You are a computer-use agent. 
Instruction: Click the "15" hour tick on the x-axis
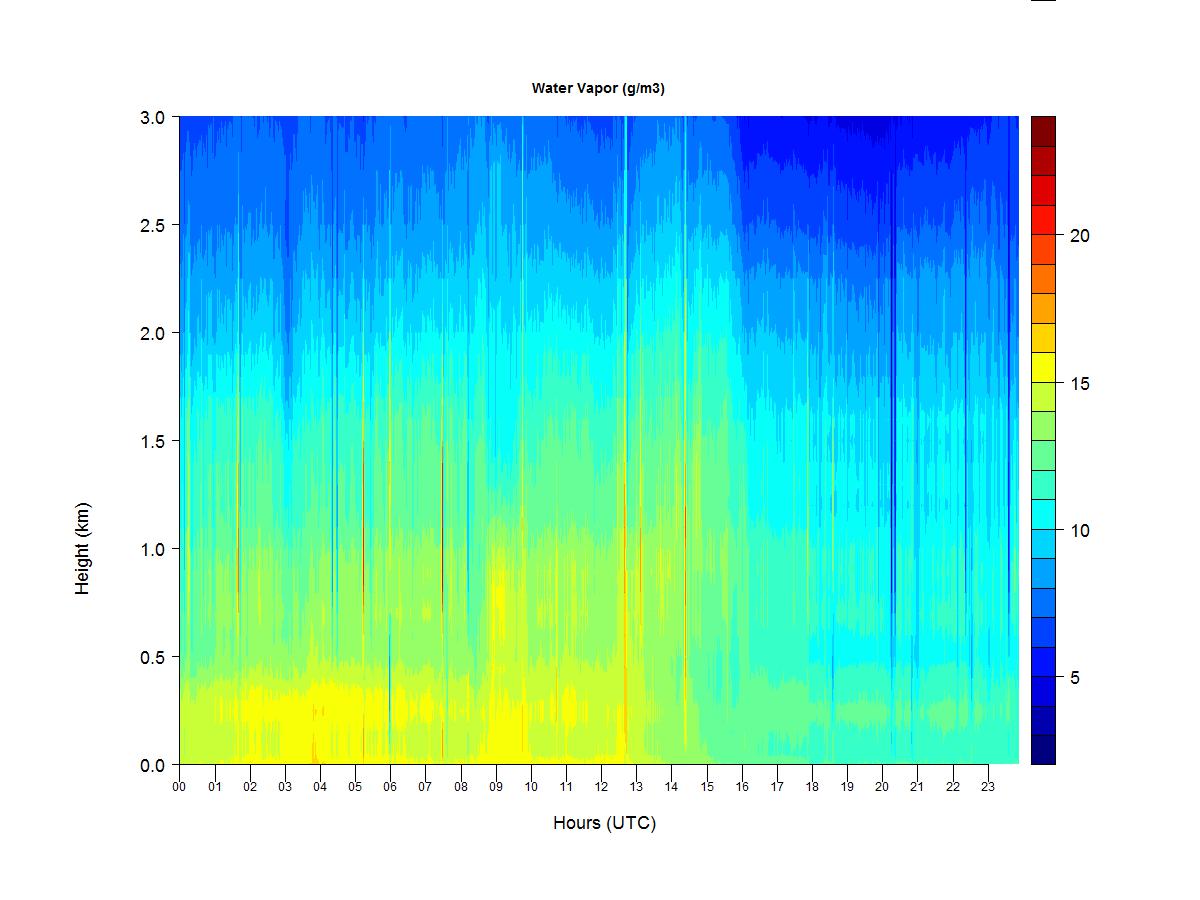(x=707, y=787)
